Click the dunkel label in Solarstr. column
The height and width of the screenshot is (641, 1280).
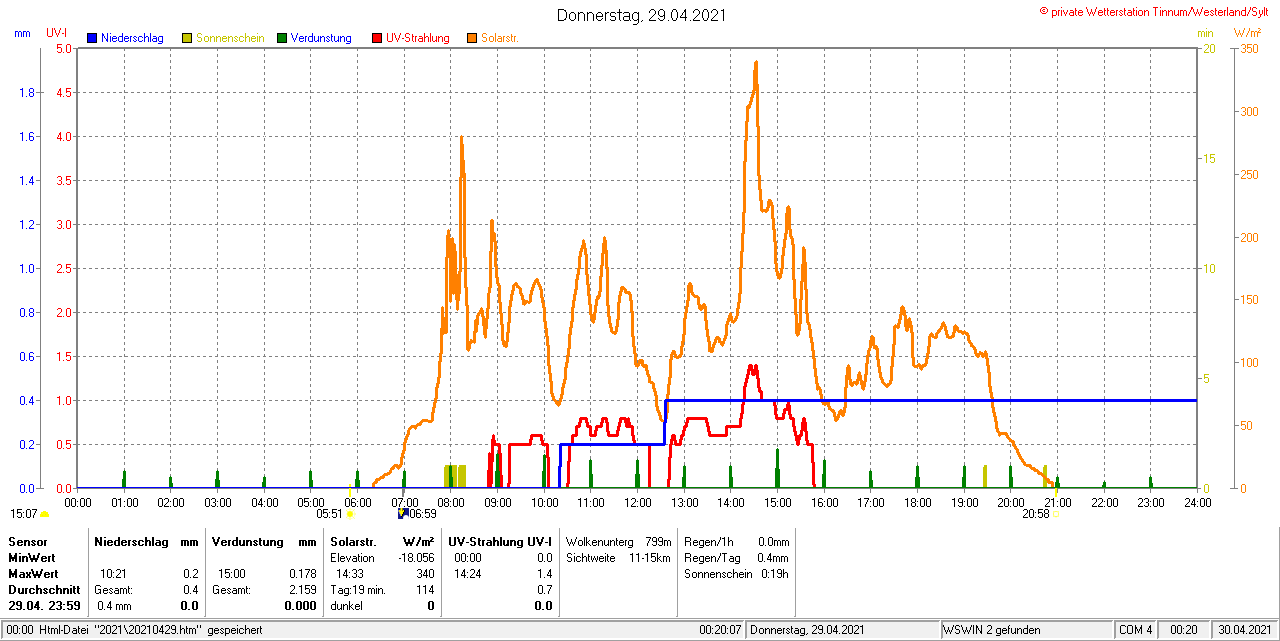[x=346, y=606]
